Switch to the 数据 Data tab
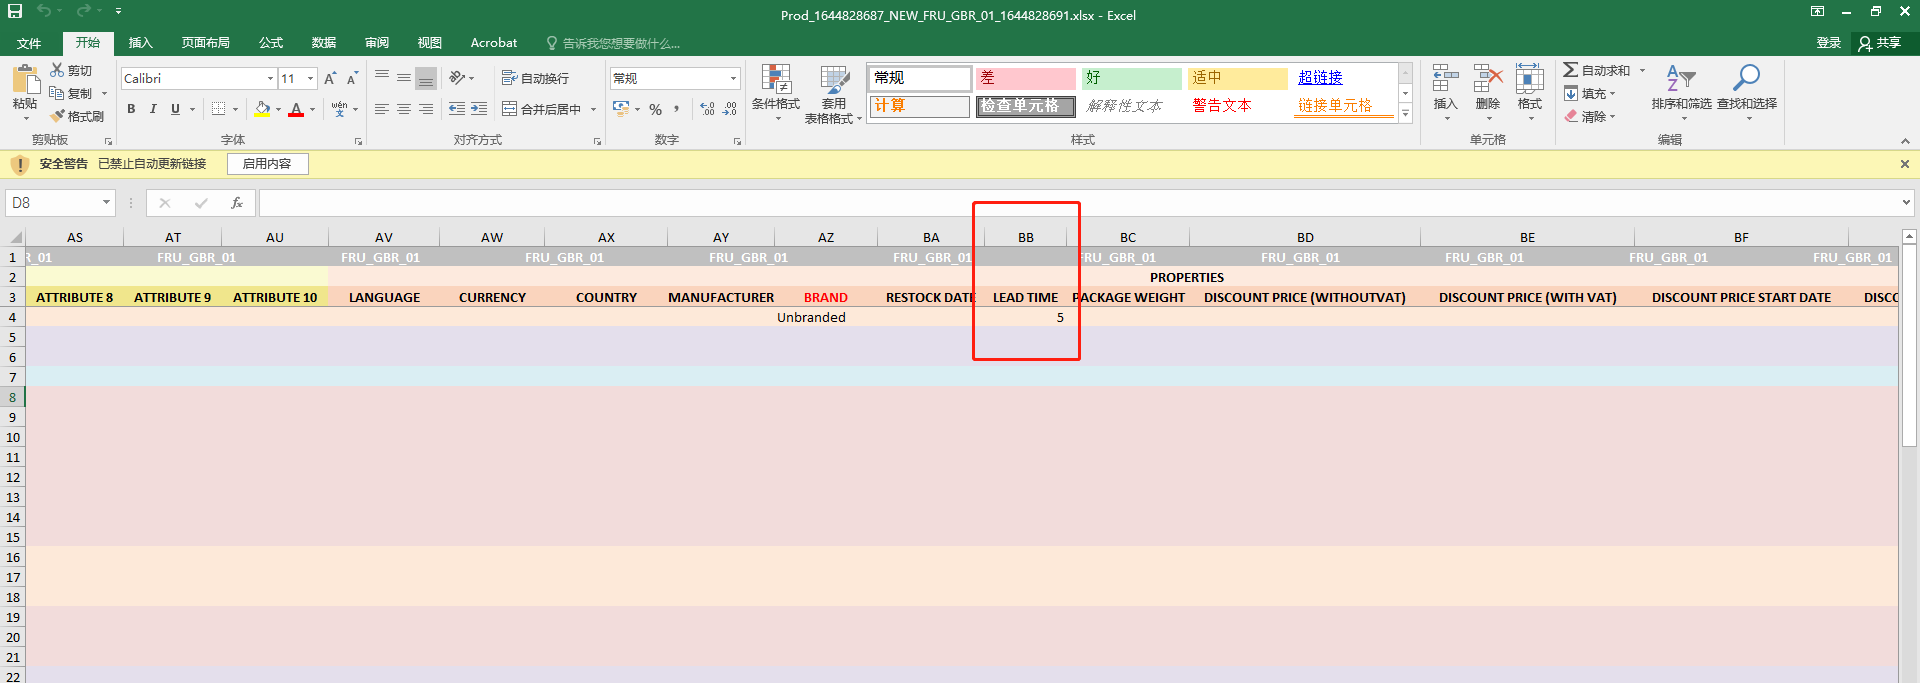The height and width of the screenshot is (683, 1920). [x=323, y=43]
